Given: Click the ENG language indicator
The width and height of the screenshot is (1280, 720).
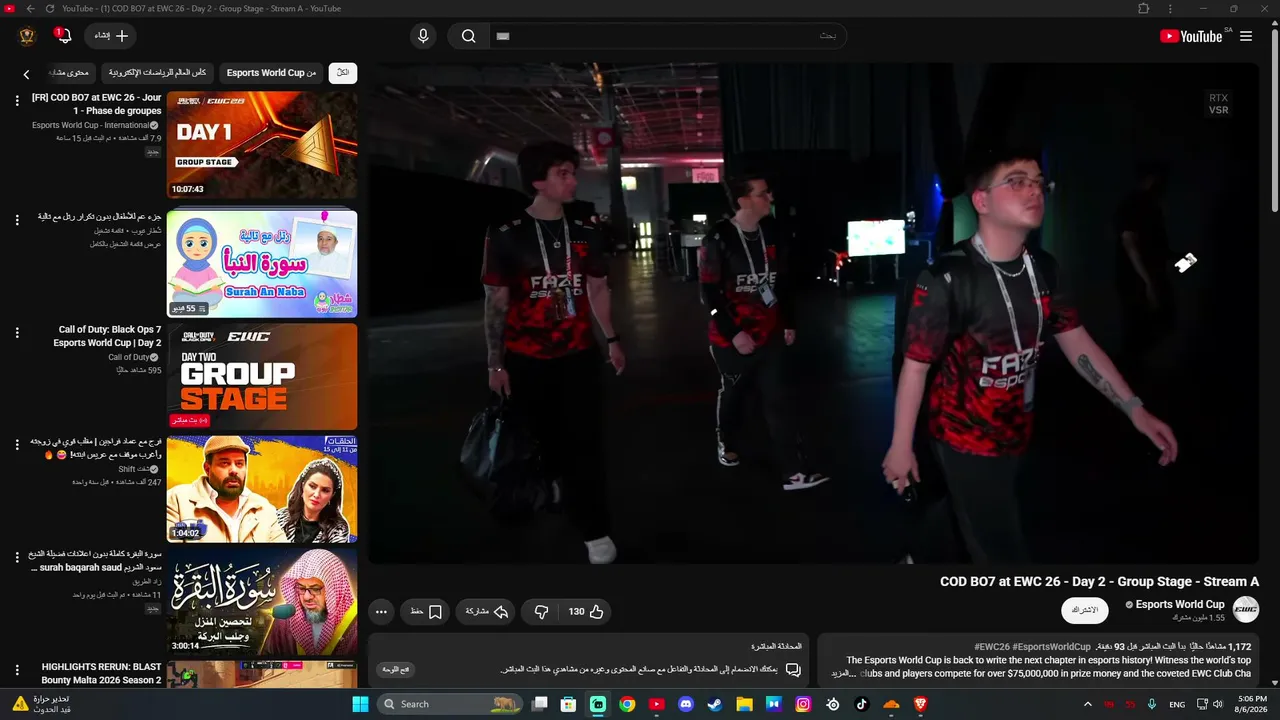Looking at the screenshot, I should tap(1177, 704).
